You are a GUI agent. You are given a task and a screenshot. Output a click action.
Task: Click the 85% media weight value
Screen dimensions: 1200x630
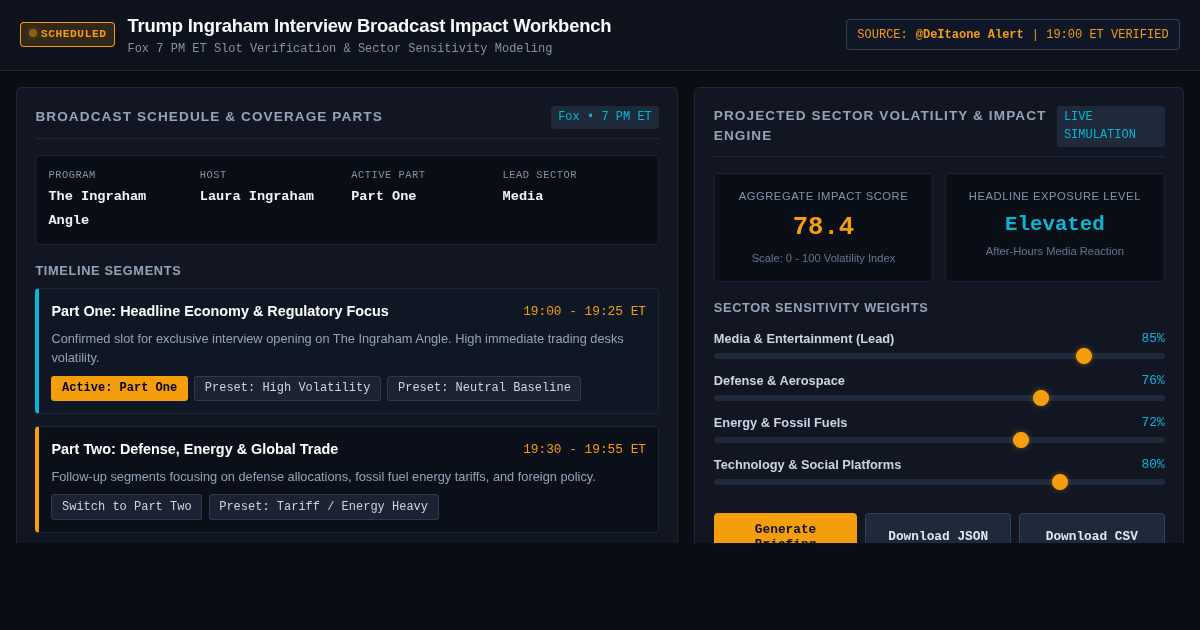[x=1153, y=338]
